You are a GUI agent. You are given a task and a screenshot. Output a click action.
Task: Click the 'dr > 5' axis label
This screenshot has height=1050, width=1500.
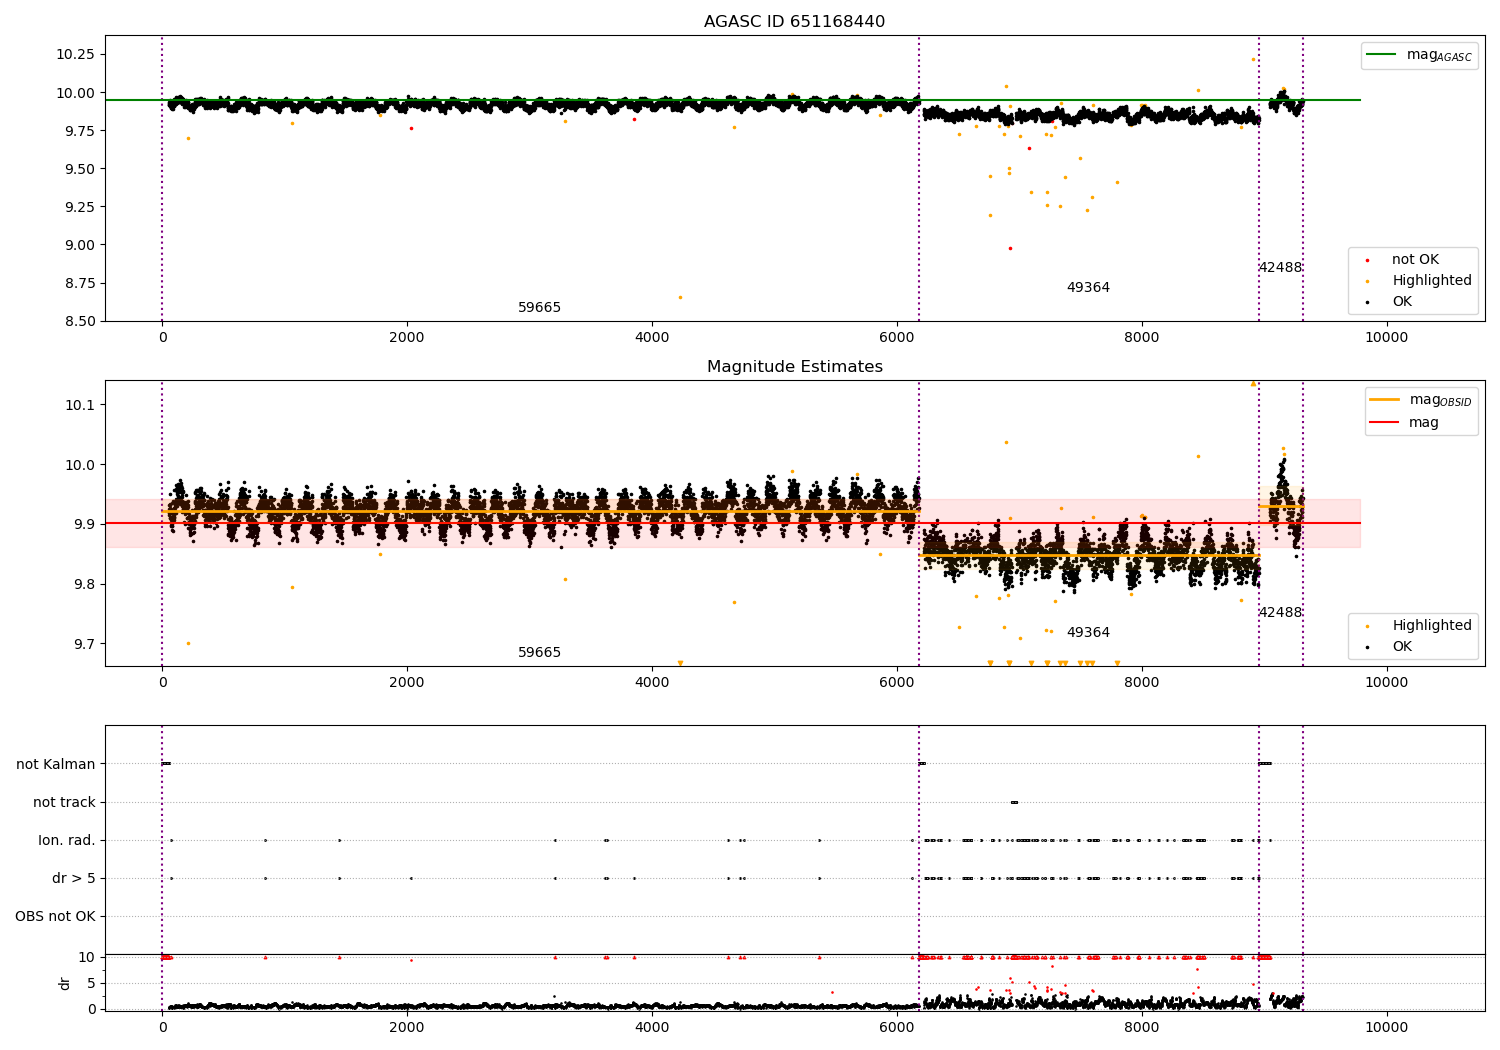click(x=74, y=878)
